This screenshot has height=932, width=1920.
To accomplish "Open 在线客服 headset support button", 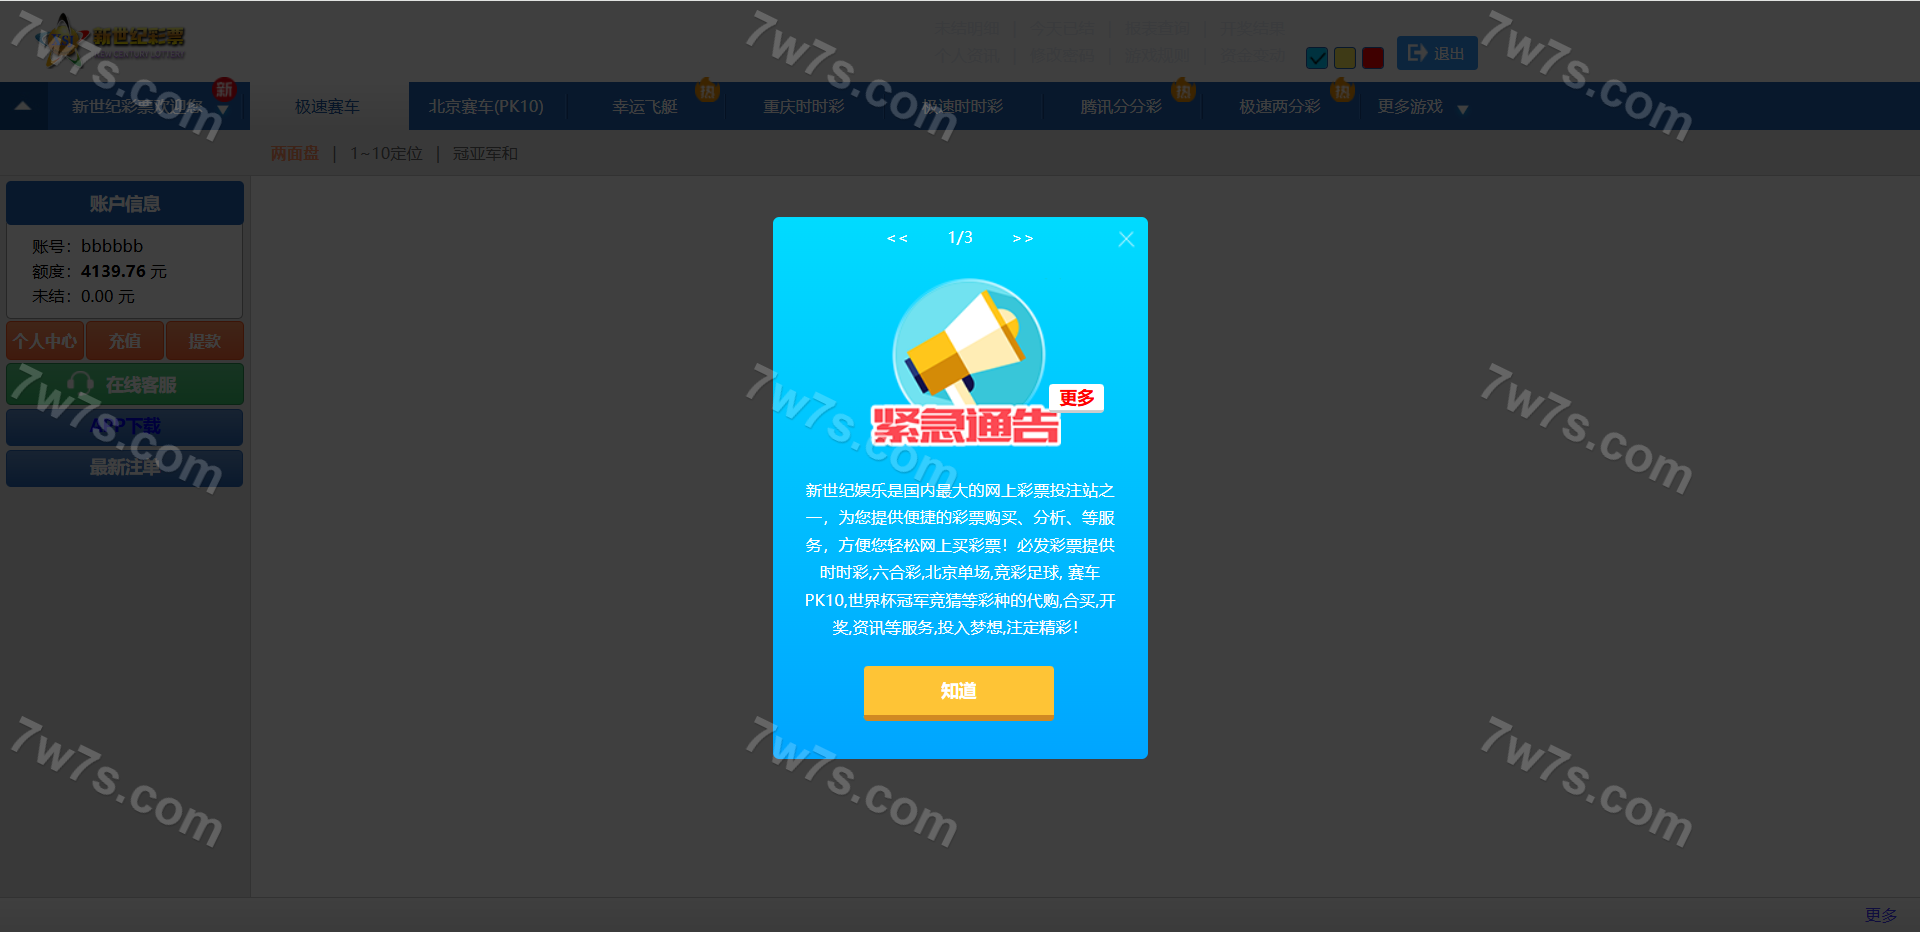I will click(125, 385).
